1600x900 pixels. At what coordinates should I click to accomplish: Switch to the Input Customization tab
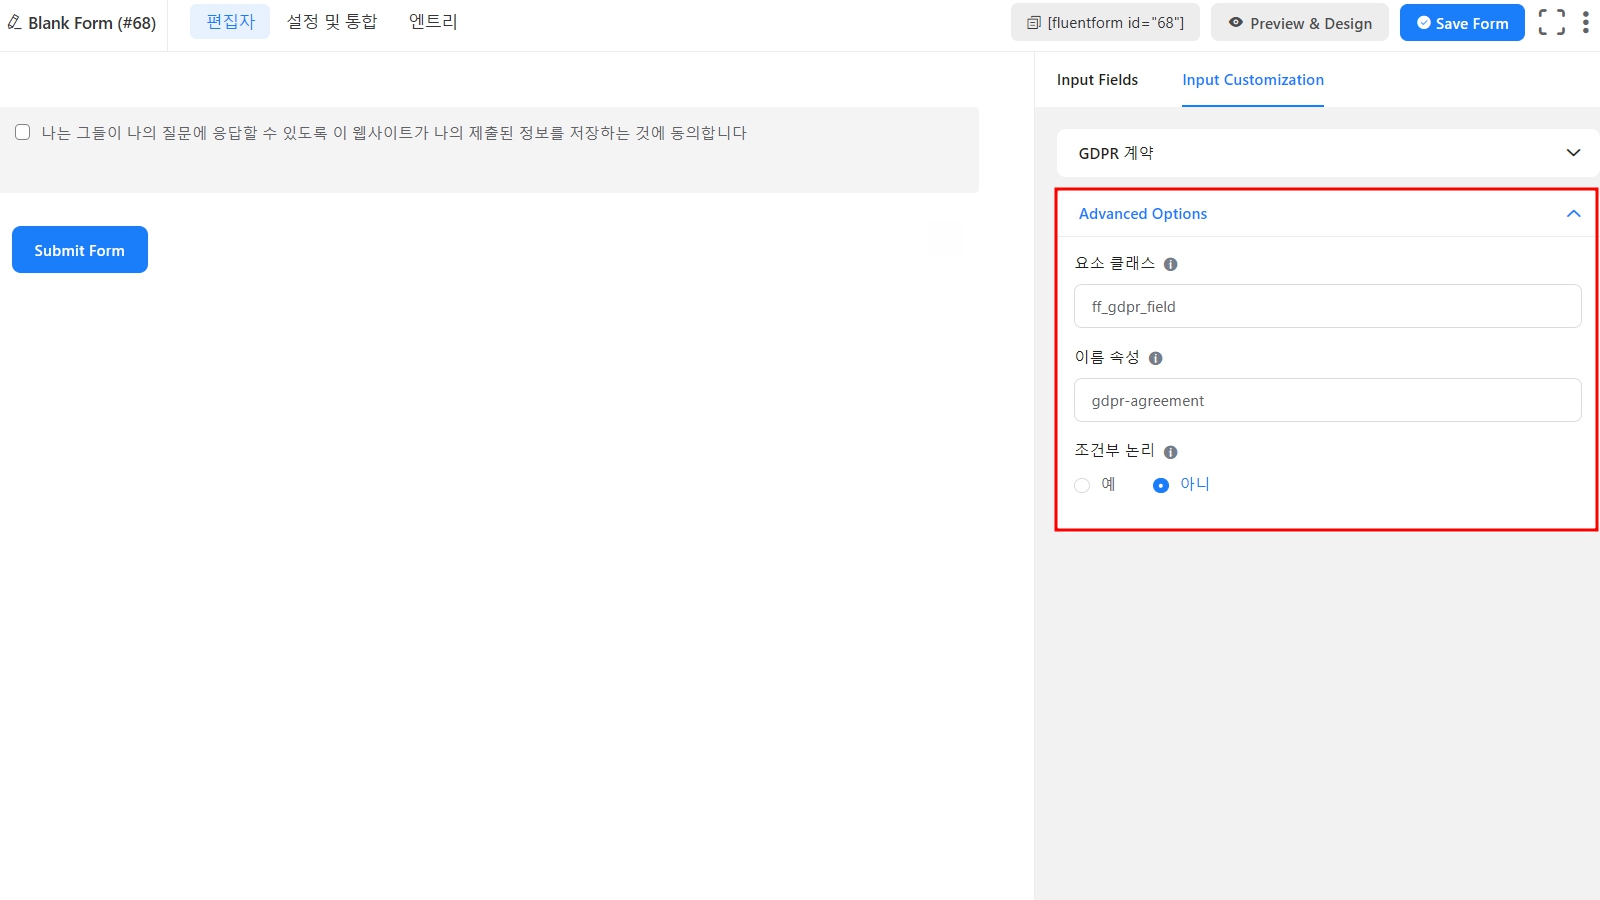[x=1253, y=80]
